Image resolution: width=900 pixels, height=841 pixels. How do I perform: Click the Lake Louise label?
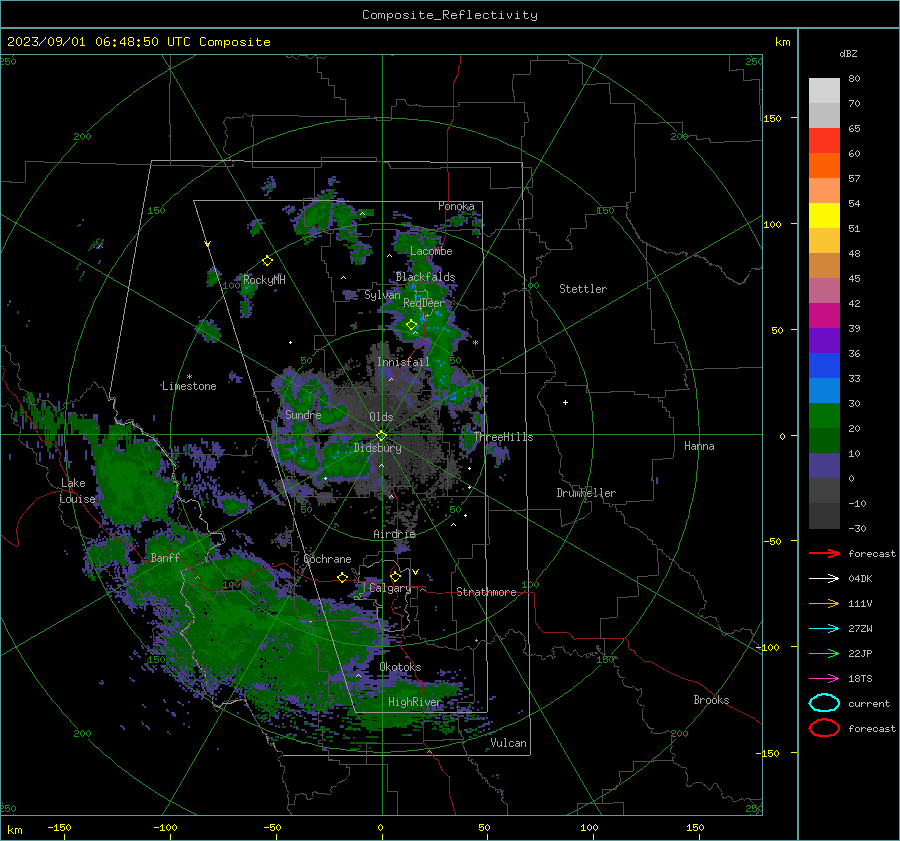[77, 491]
